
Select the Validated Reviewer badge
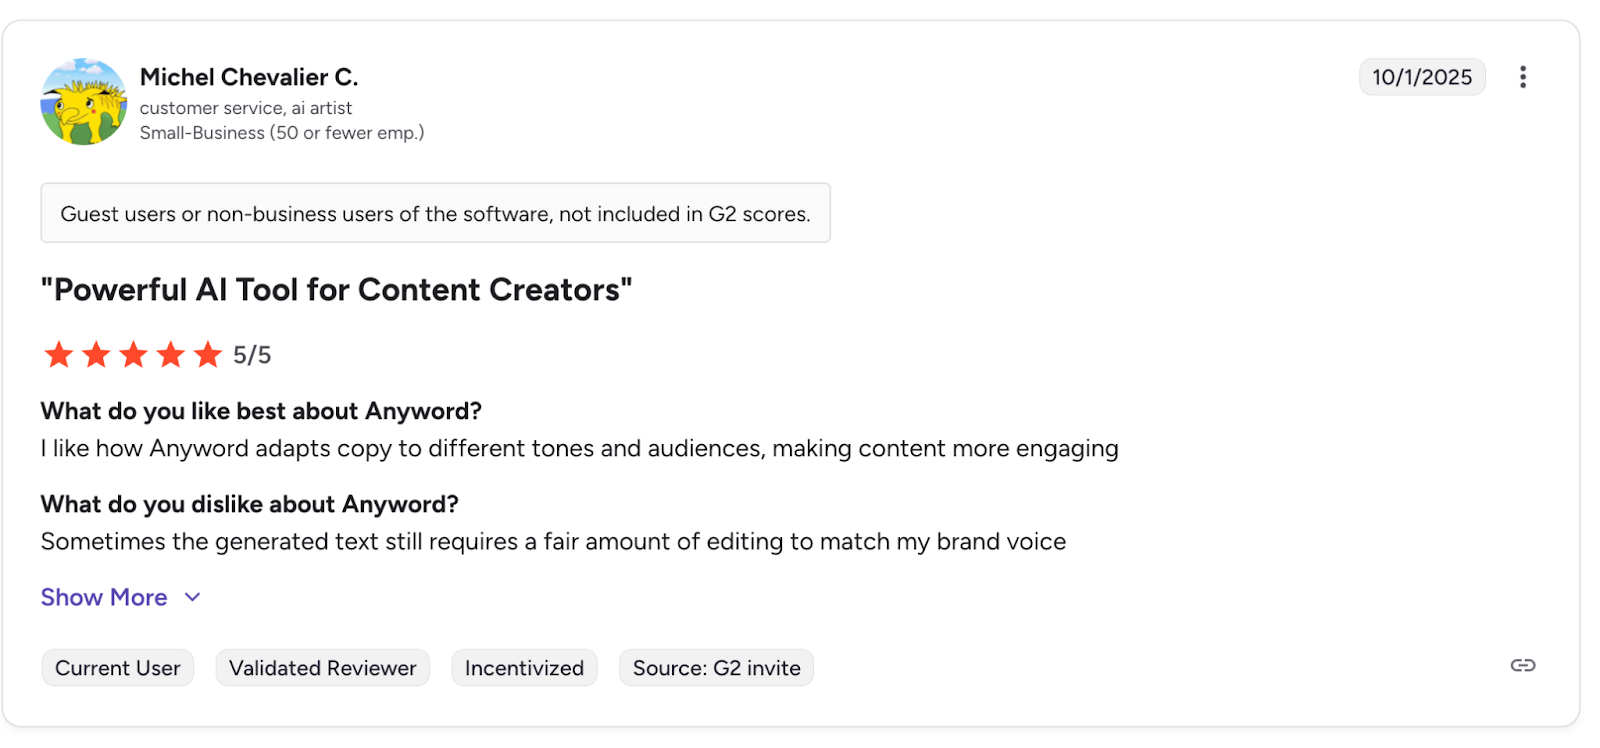pos(322,668)
